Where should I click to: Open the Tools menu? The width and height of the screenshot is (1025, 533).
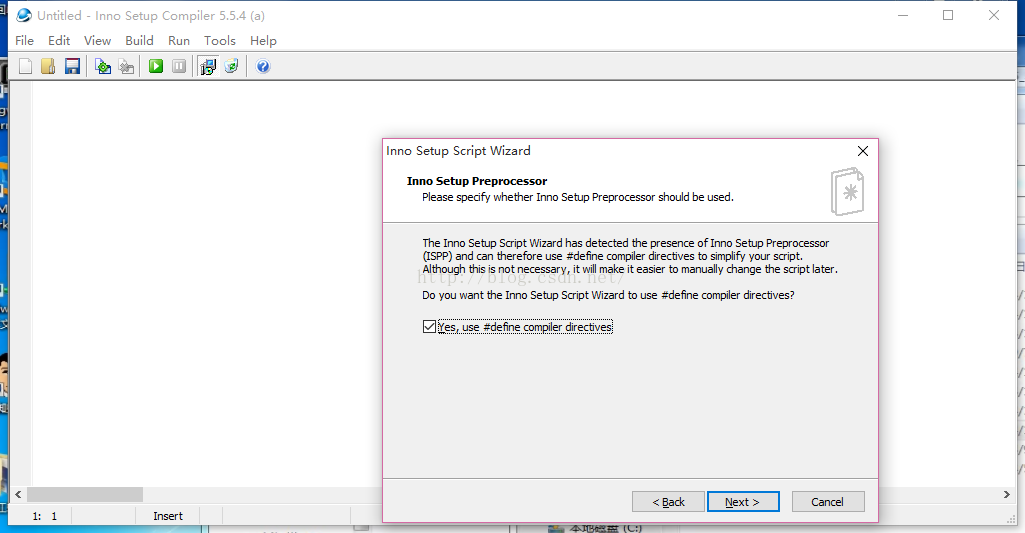click(x=220, y=41)
